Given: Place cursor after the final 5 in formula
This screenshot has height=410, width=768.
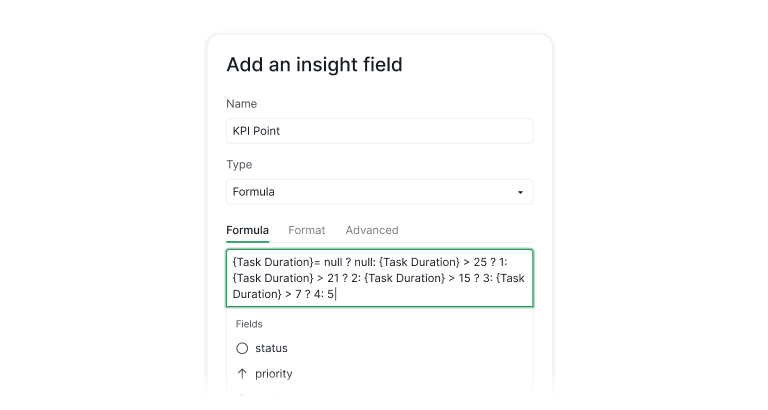Looking at the screenshot, I should pos(337,294).
